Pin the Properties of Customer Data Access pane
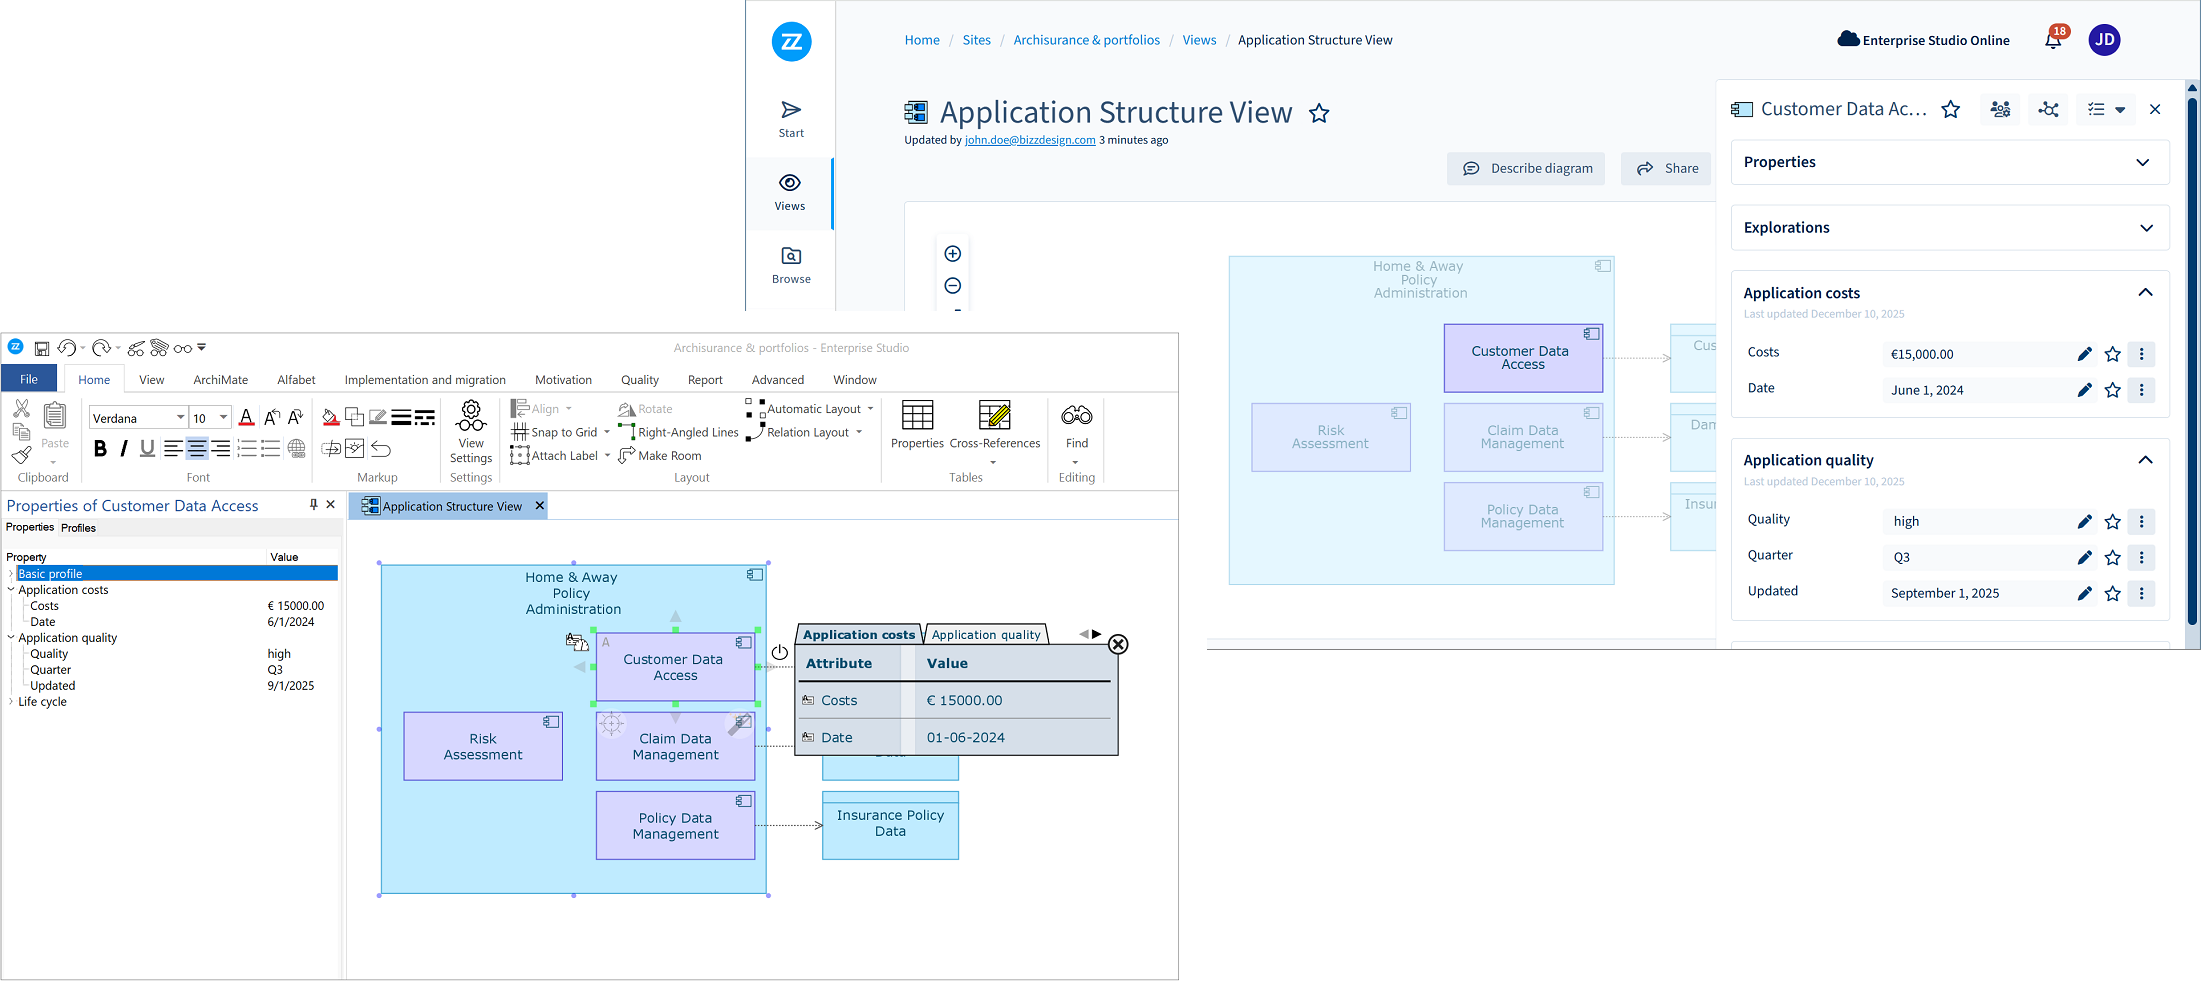 [314, 505]
